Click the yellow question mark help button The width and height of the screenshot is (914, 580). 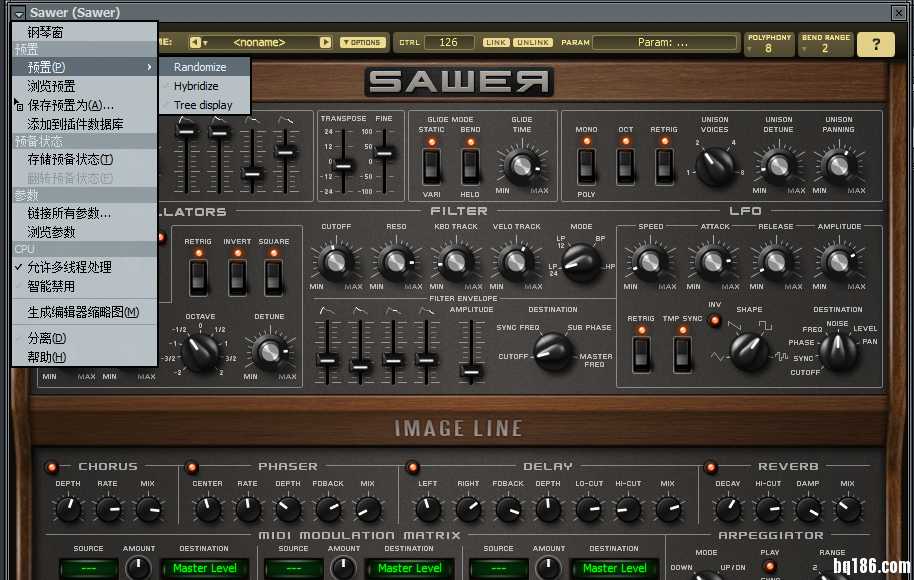[x=876, y=44]
